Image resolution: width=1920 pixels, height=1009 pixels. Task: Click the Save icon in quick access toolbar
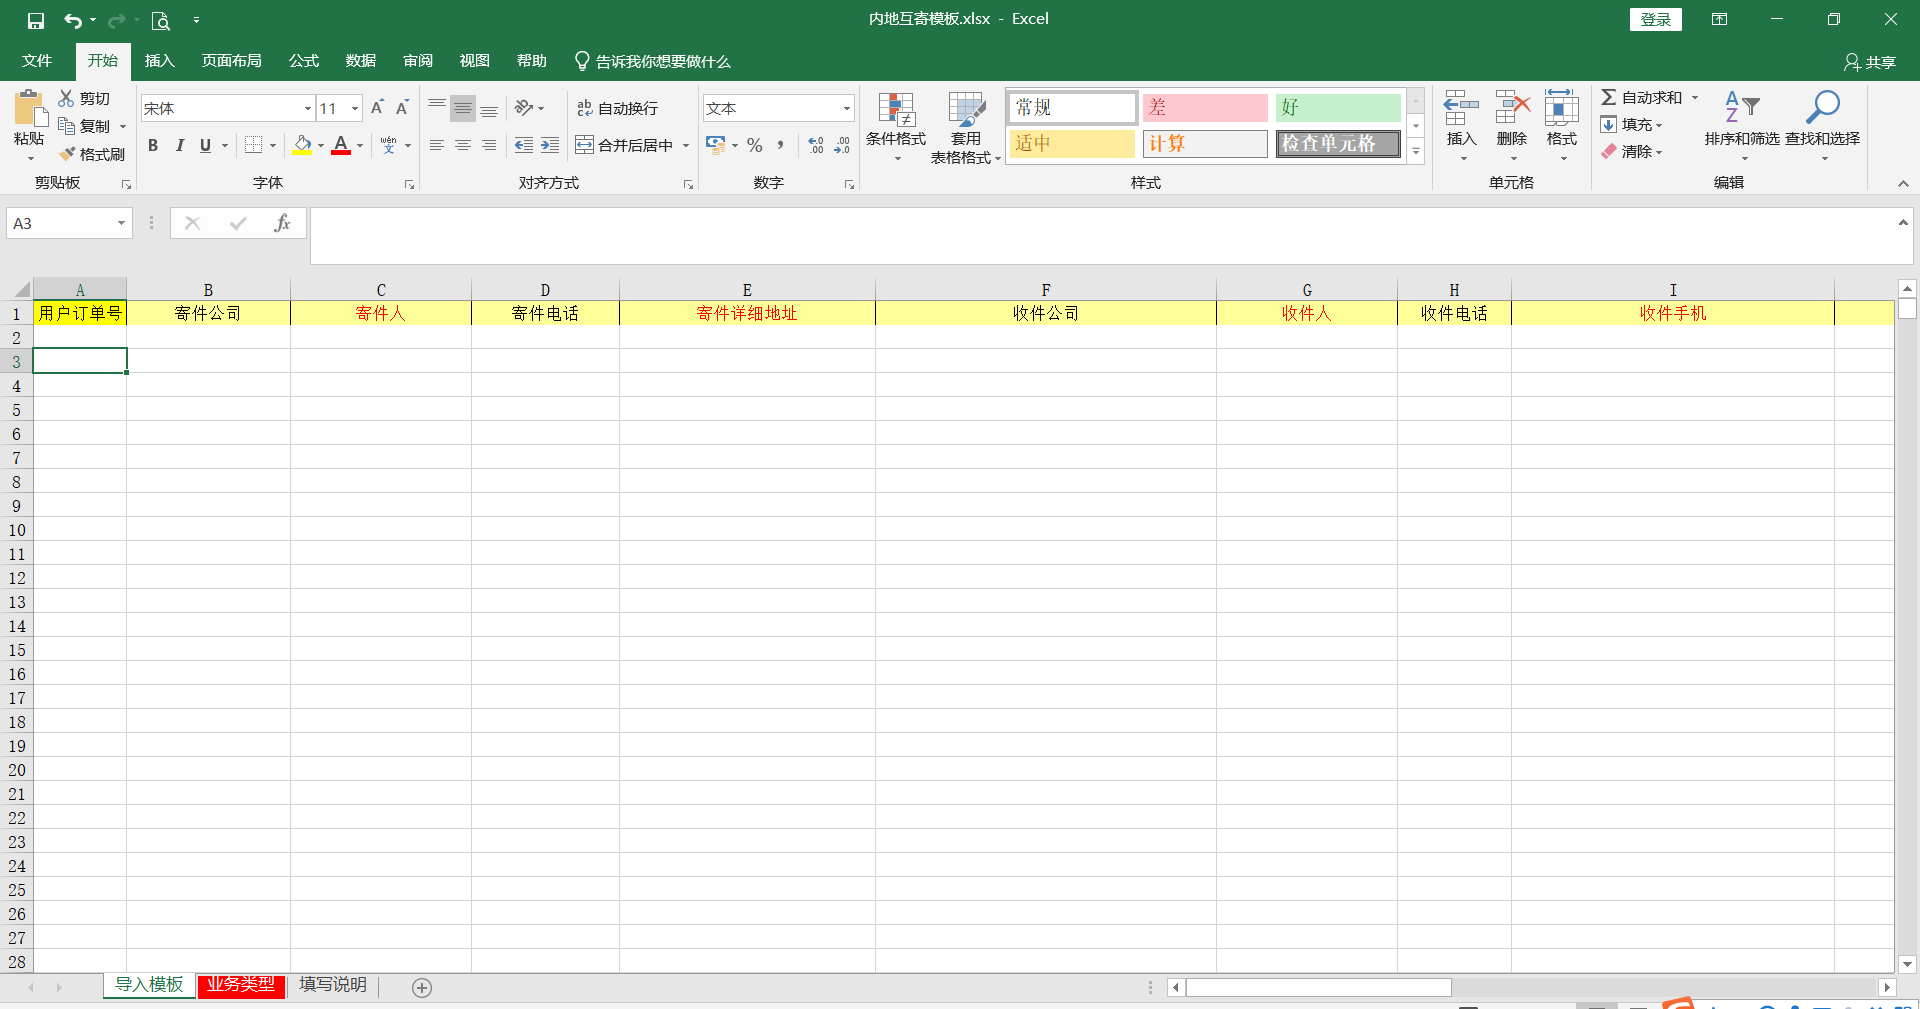point(36,20)
